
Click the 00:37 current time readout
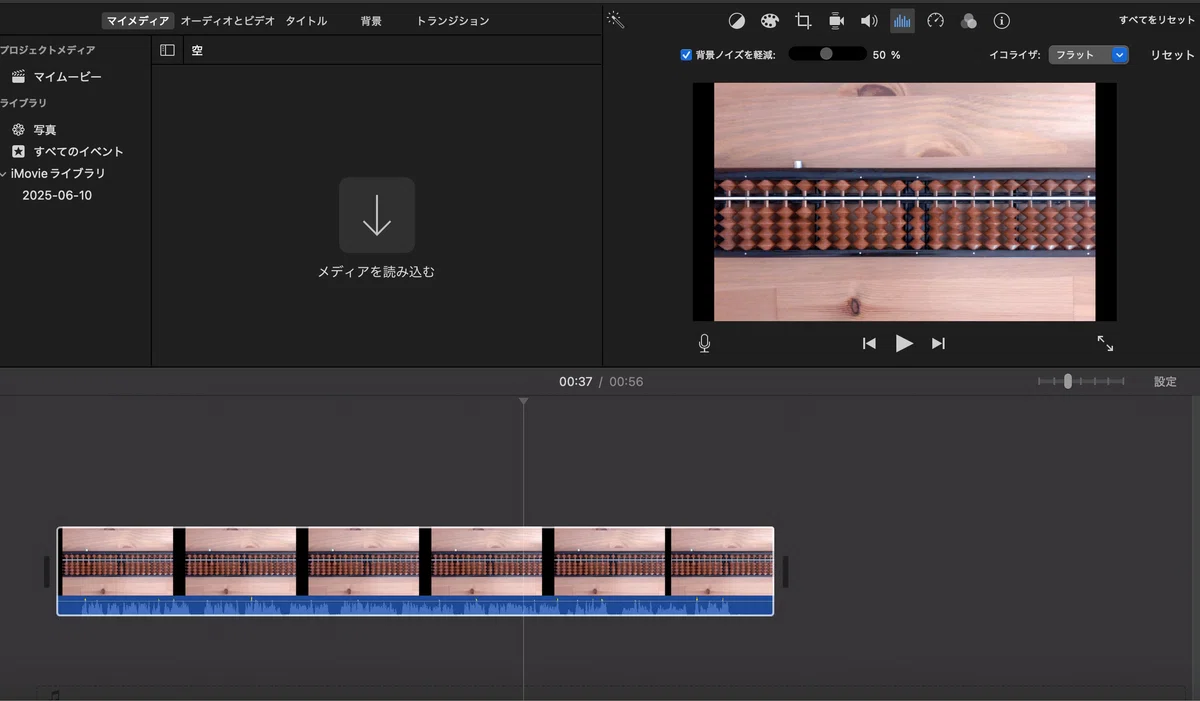click(x=575, y=382)
